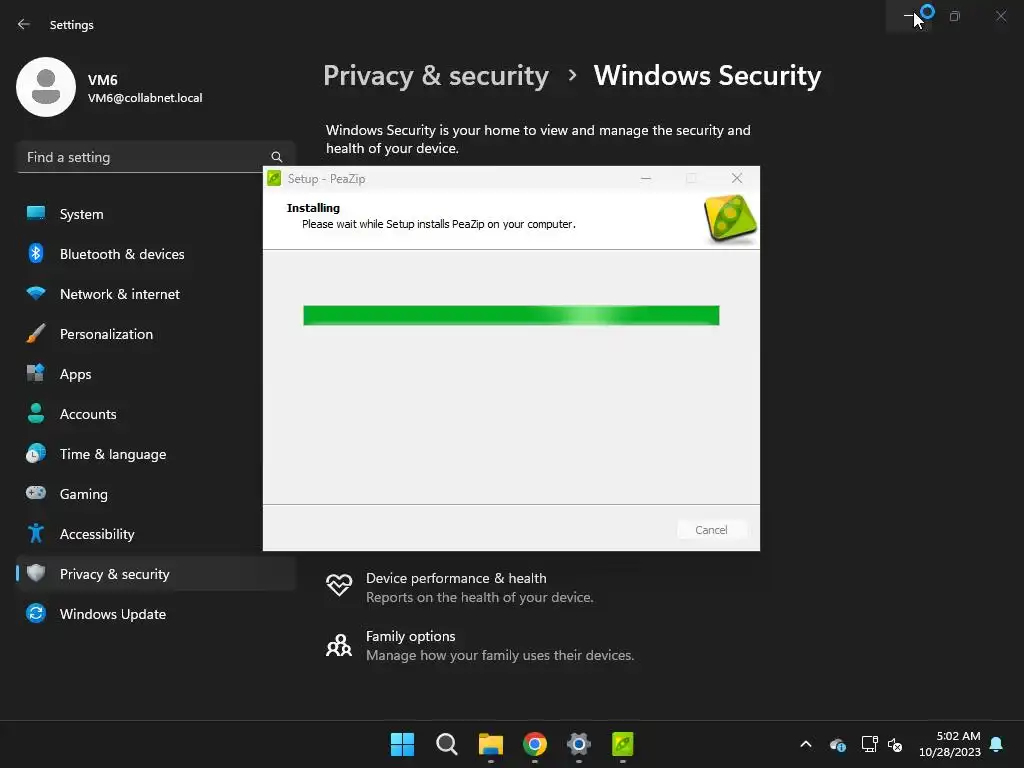Click the family people icon

[x=339, y=645]
